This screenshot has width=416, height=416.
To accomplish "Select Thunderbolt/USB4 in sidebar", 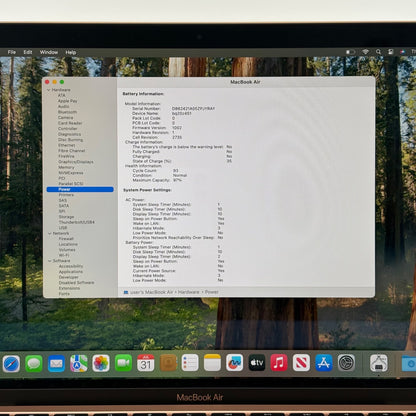I will [x=77, y=222].
